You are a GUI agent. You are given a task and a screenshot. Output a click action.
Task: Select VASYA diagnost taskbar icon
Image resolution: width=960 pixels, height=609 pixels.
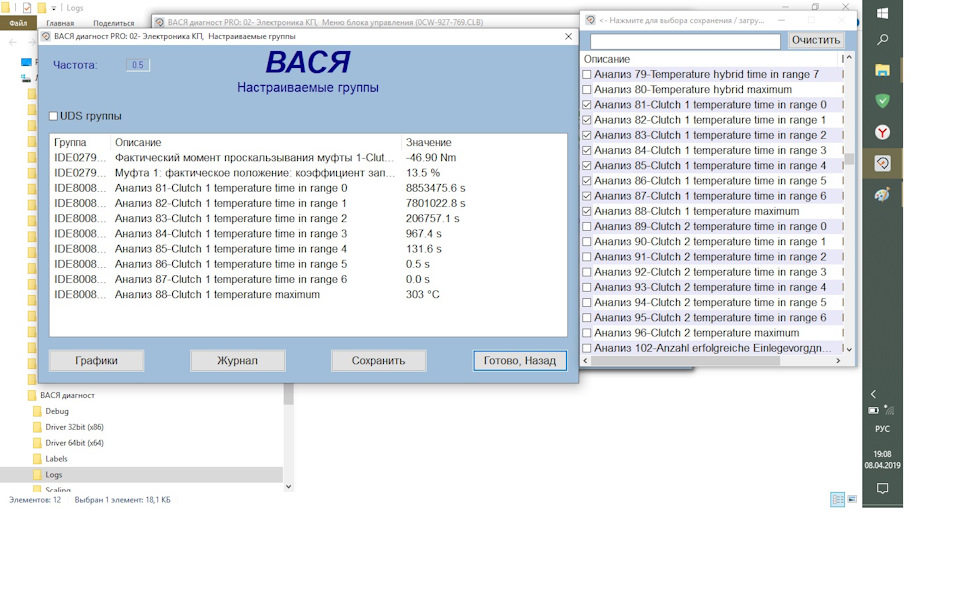(882, 163)
